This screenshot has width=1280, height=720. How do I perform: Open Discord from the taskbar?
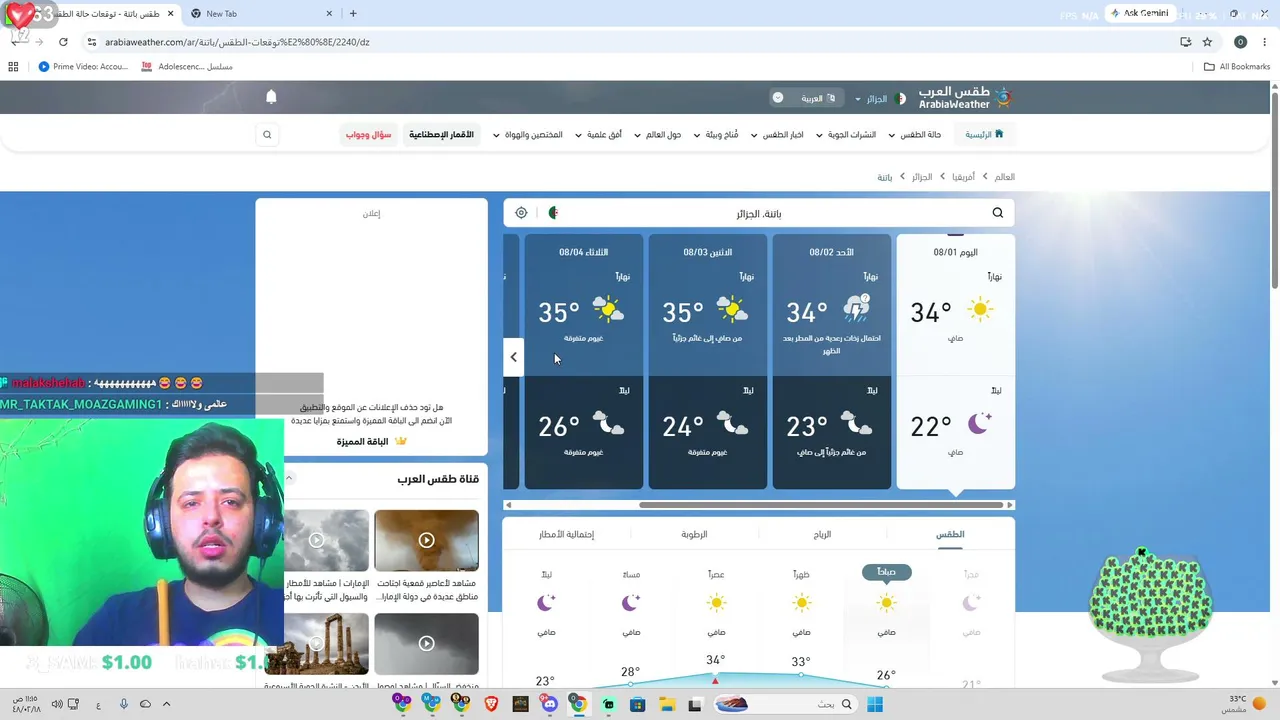pos(549,704)
